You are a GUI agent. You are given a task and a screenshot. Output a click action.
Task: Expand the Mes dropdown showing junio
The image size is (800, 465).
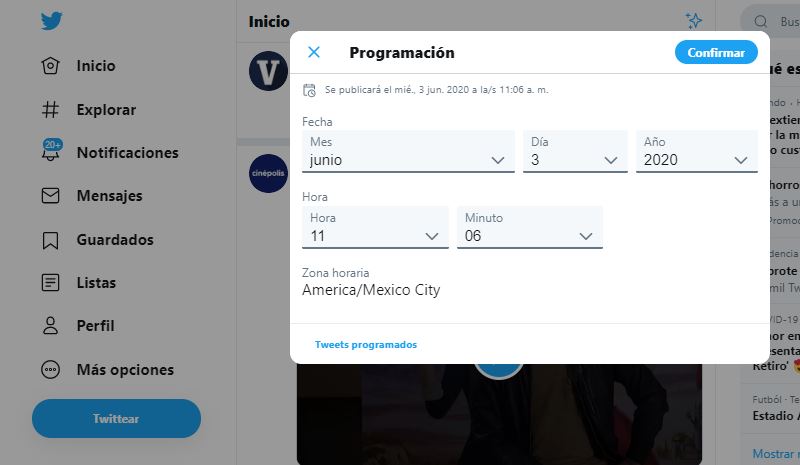pos(408,151)
